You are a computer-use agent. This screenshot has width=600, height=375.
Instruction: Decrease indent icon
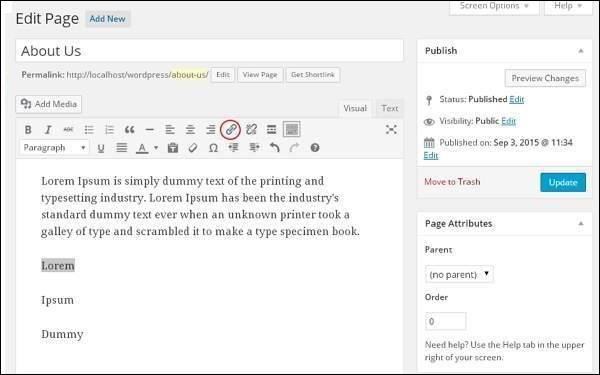pos(233,147)
